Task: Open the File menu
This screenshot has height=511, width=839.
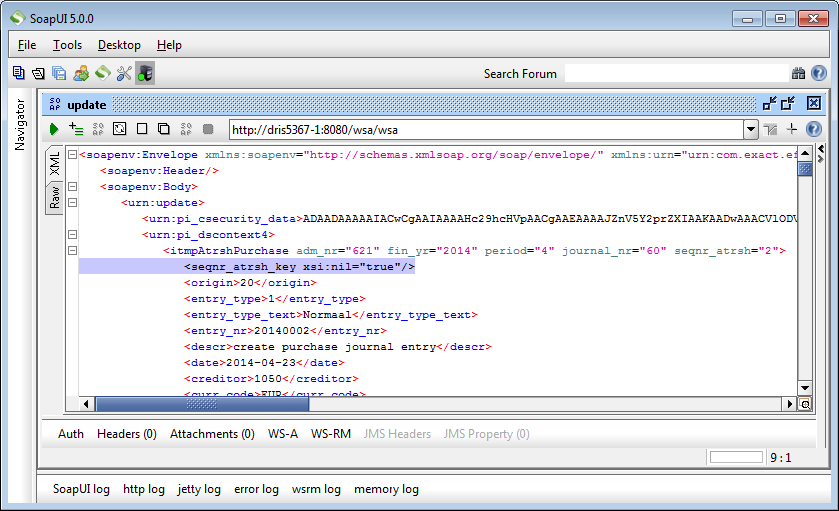Action: 27,45
